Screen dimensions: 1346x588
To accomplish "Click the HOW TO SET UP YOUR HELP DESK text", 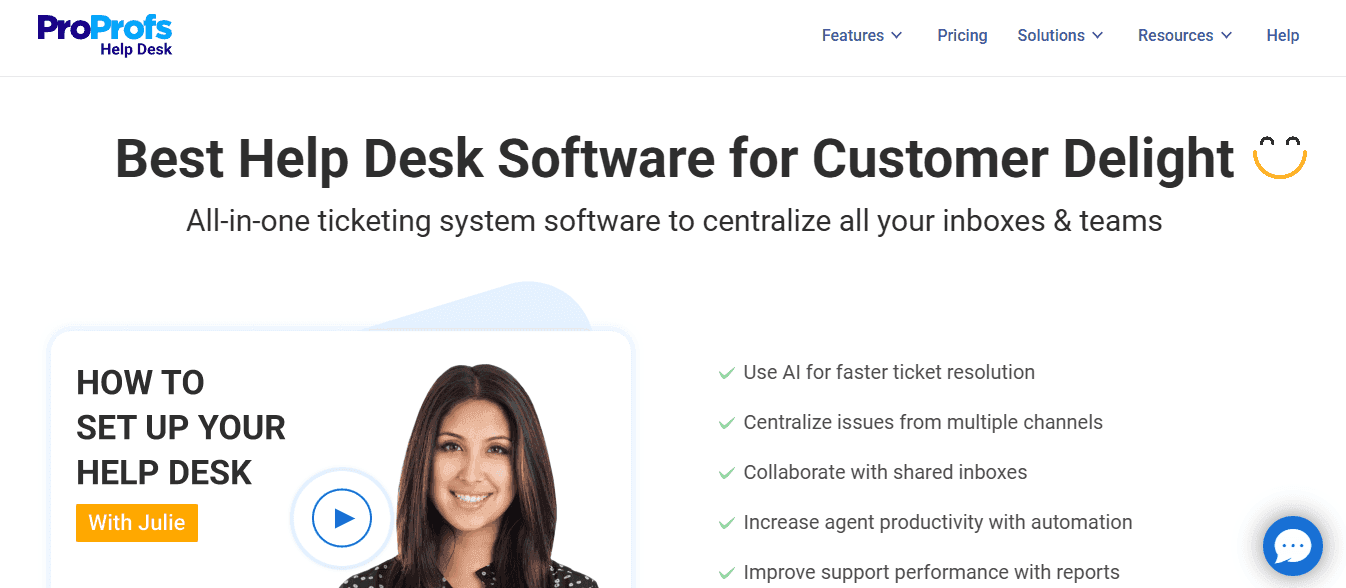I will pos(180,427).
